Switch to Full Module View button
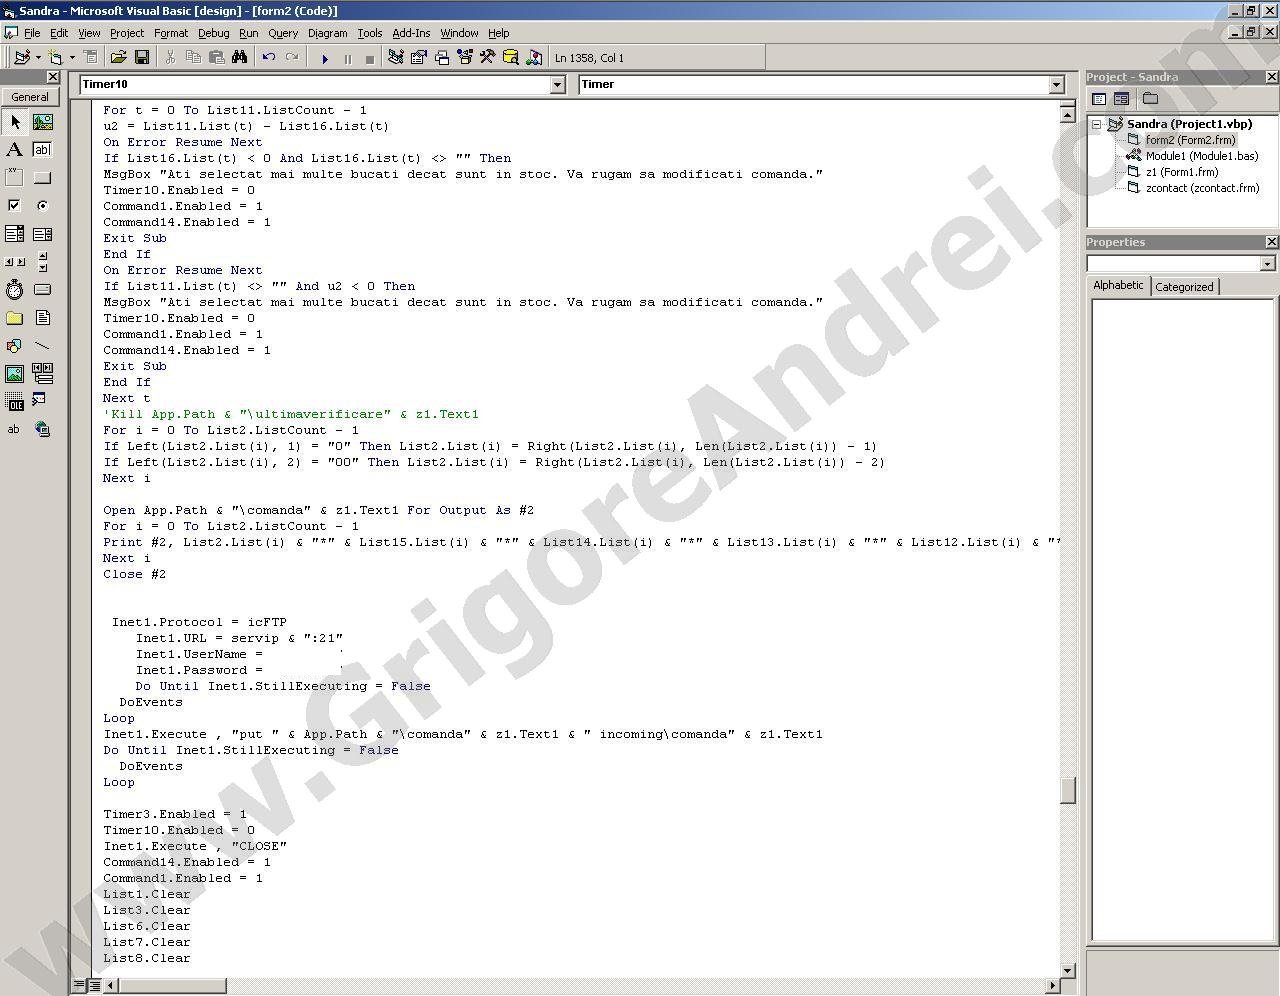This screenshot has width=1280, height=996. point(94,986)
